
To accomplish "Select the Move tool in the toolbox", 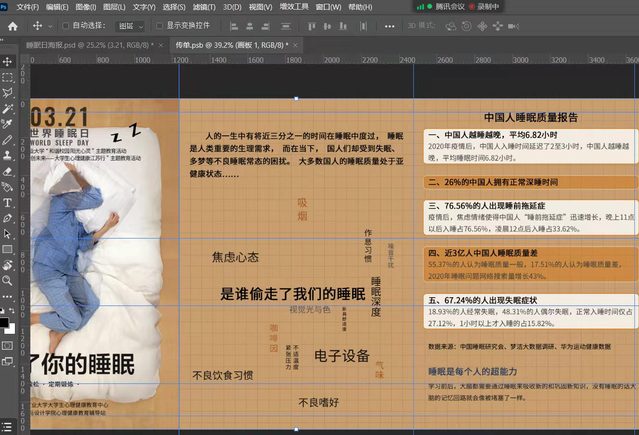I will [7, 62].
